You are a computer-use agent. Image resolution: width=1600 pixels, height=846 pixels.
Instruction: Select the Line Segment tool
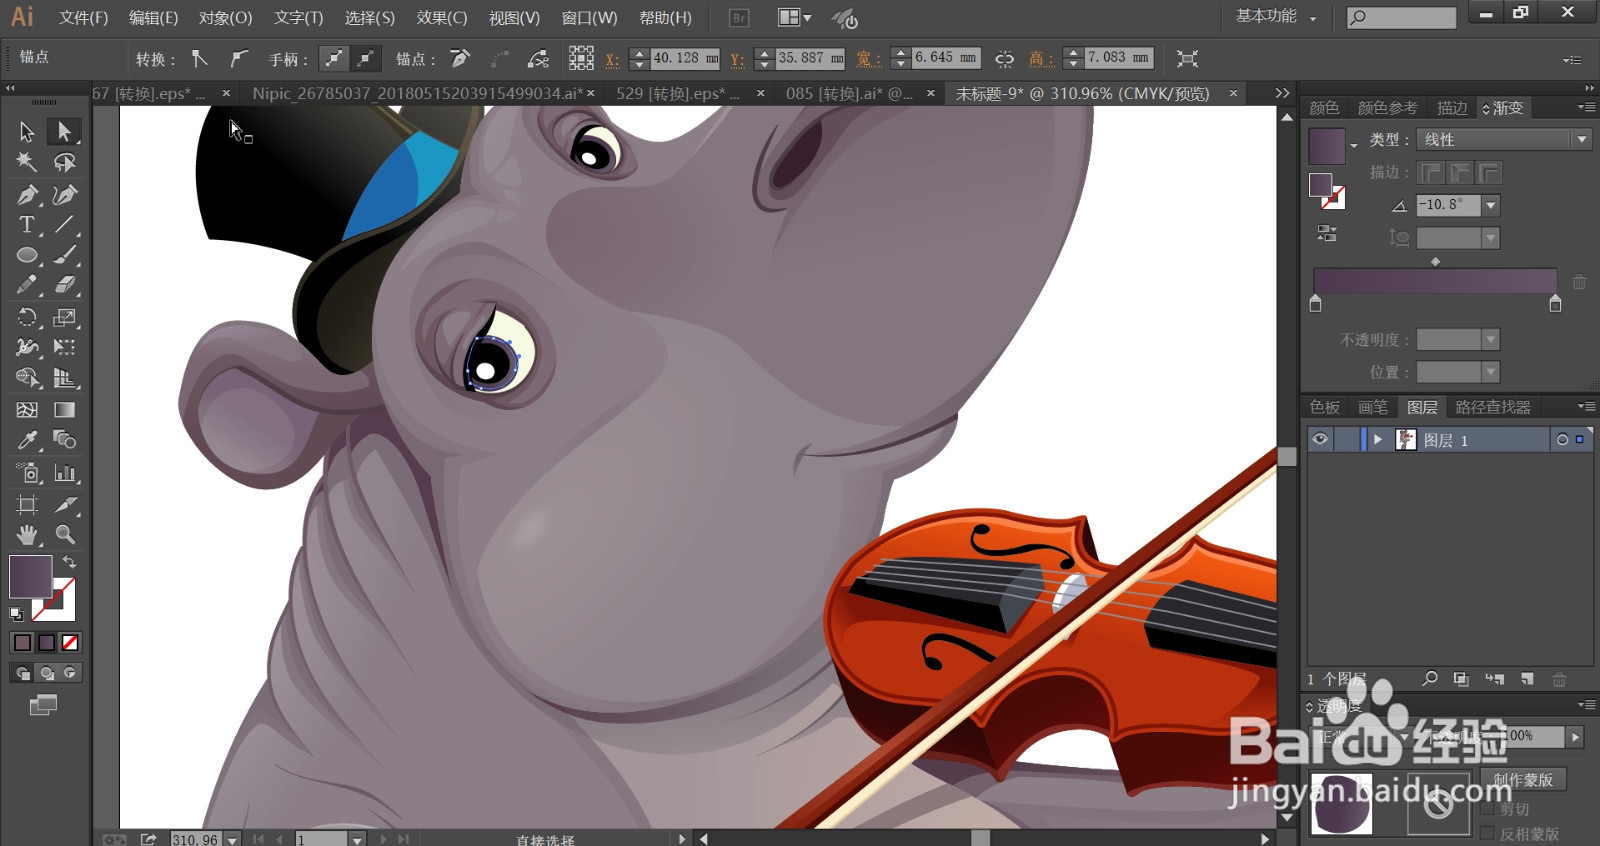[x=64, y=225]
